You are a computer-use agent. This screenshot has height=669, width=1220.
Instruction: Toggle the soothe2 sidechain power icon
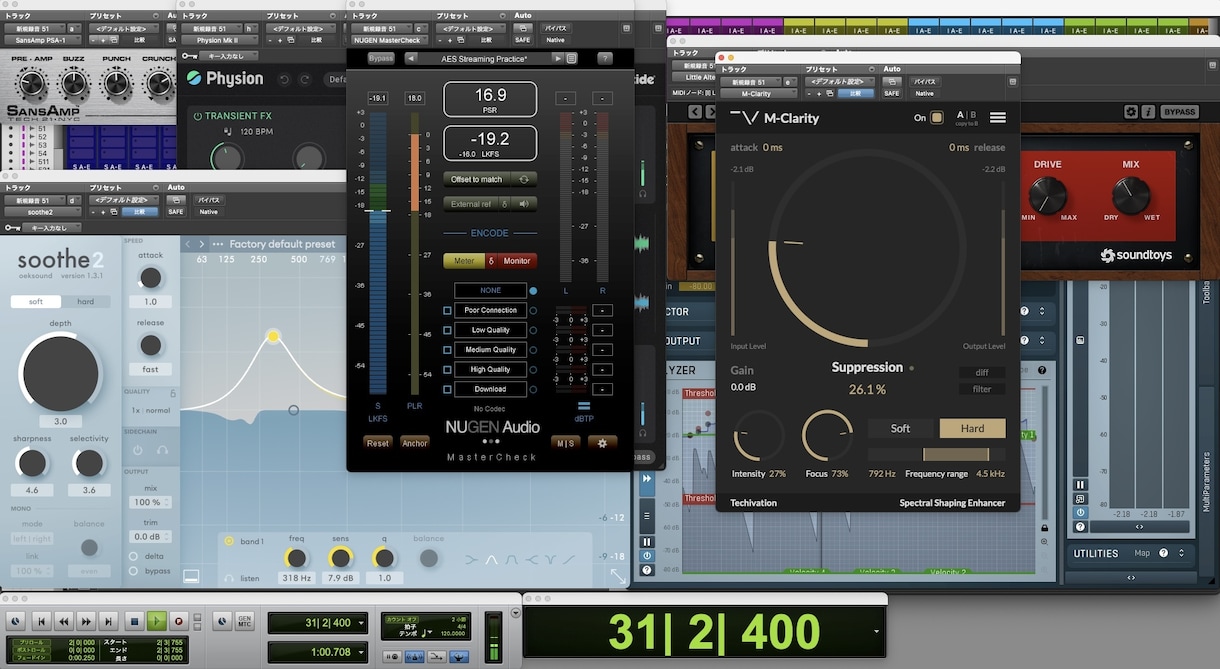click(x=138, y=450)
